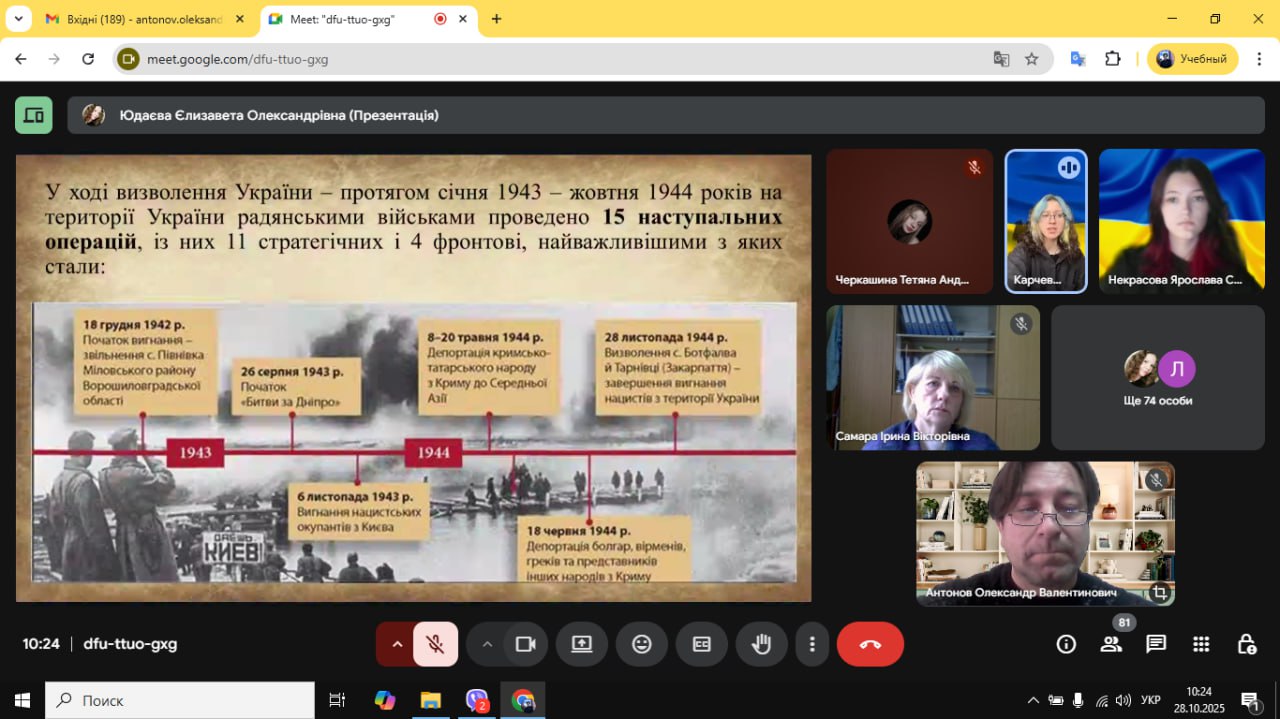Viewport: 1280px width, 719px height.
Task: Unmute the microphone
Action: [435, 644]
